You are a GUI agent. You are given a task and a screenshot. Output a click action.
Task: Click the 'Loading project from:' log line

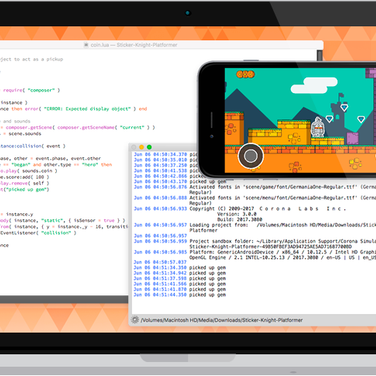[x=255, y=225]
